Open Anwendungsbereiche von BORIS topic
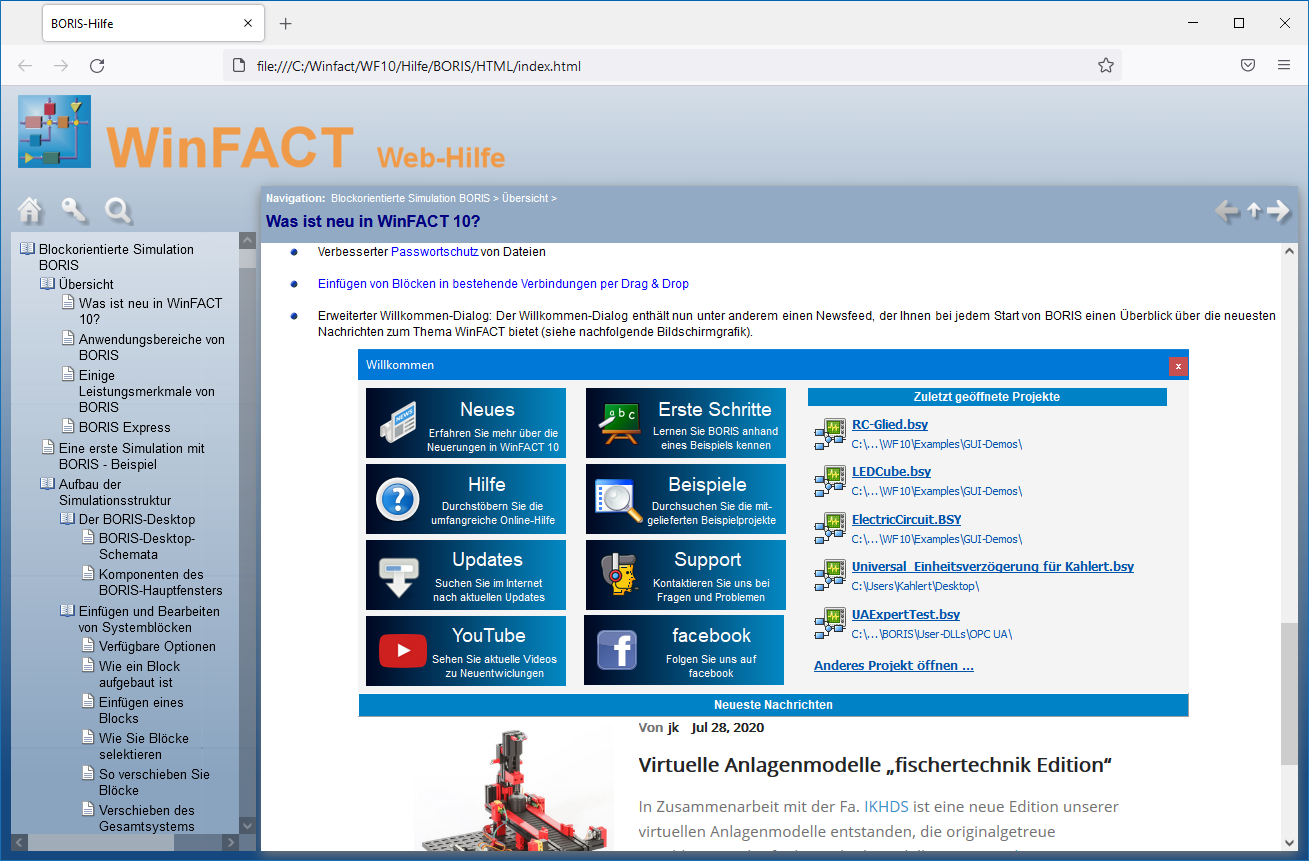 152,347
